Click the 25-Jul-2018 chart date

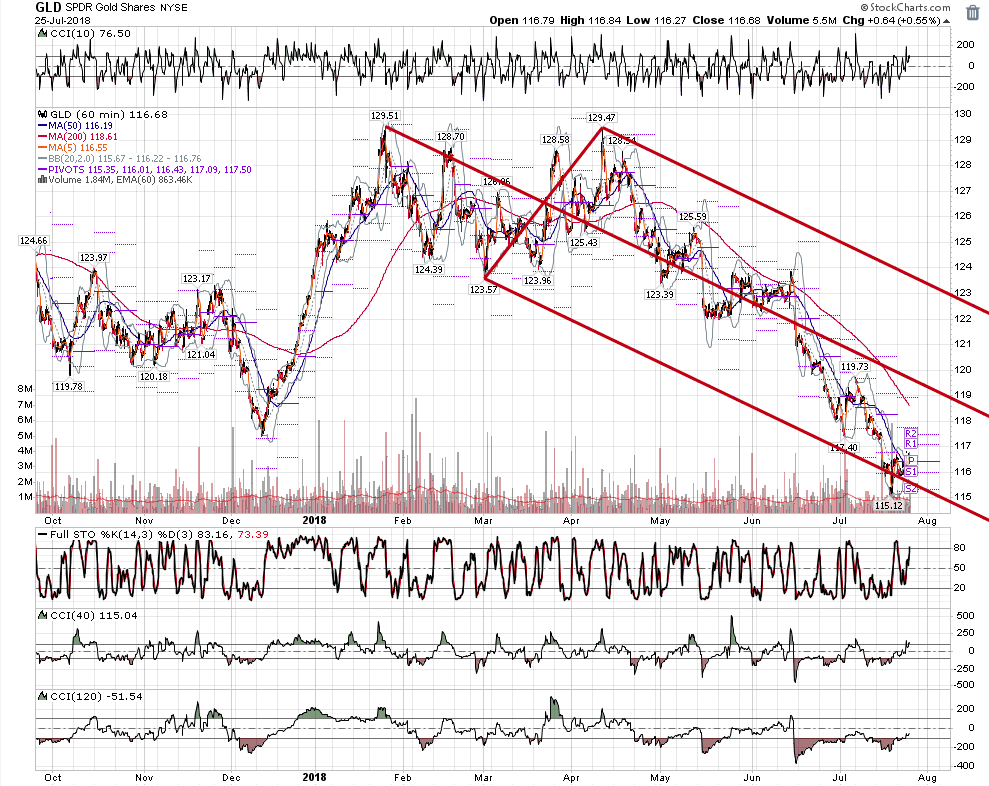[62, 20]
